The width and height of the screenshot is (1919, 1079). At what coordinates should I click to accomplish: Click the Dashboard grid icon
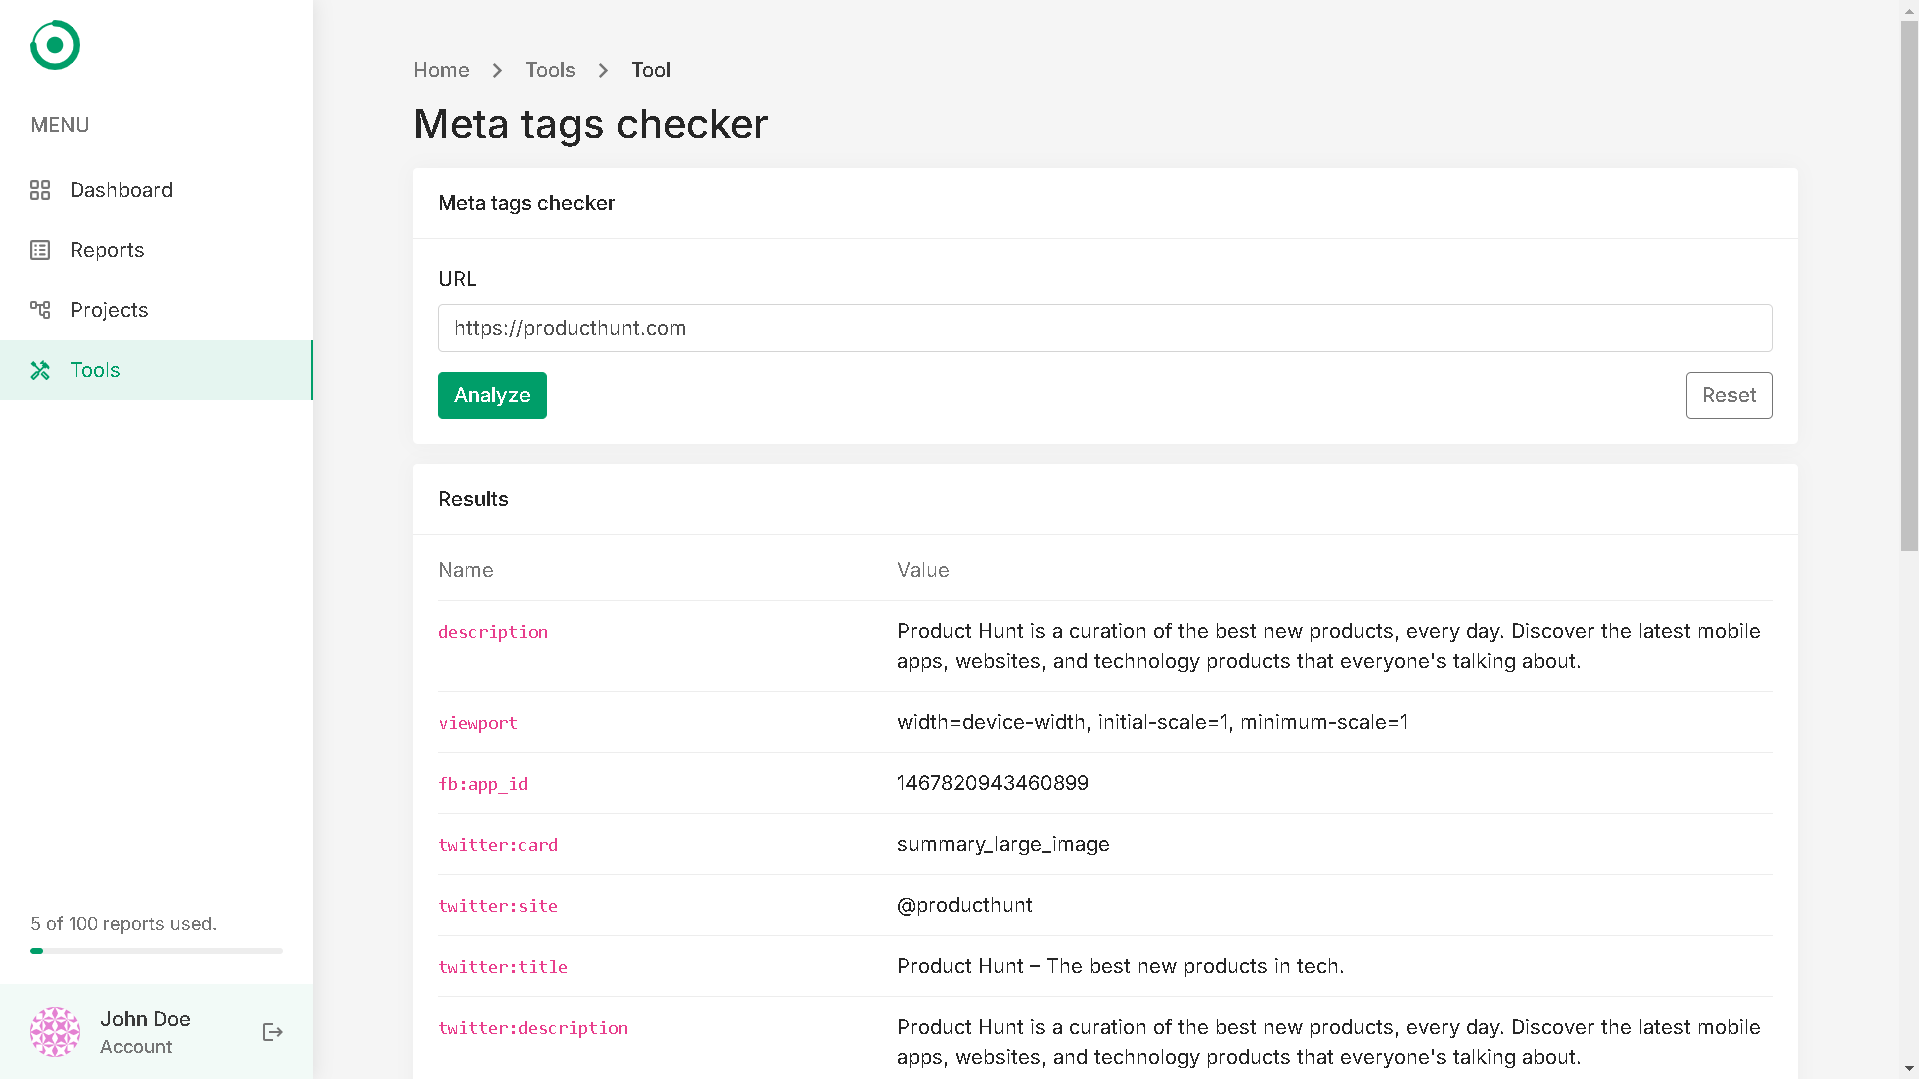[x=40, y=190]
